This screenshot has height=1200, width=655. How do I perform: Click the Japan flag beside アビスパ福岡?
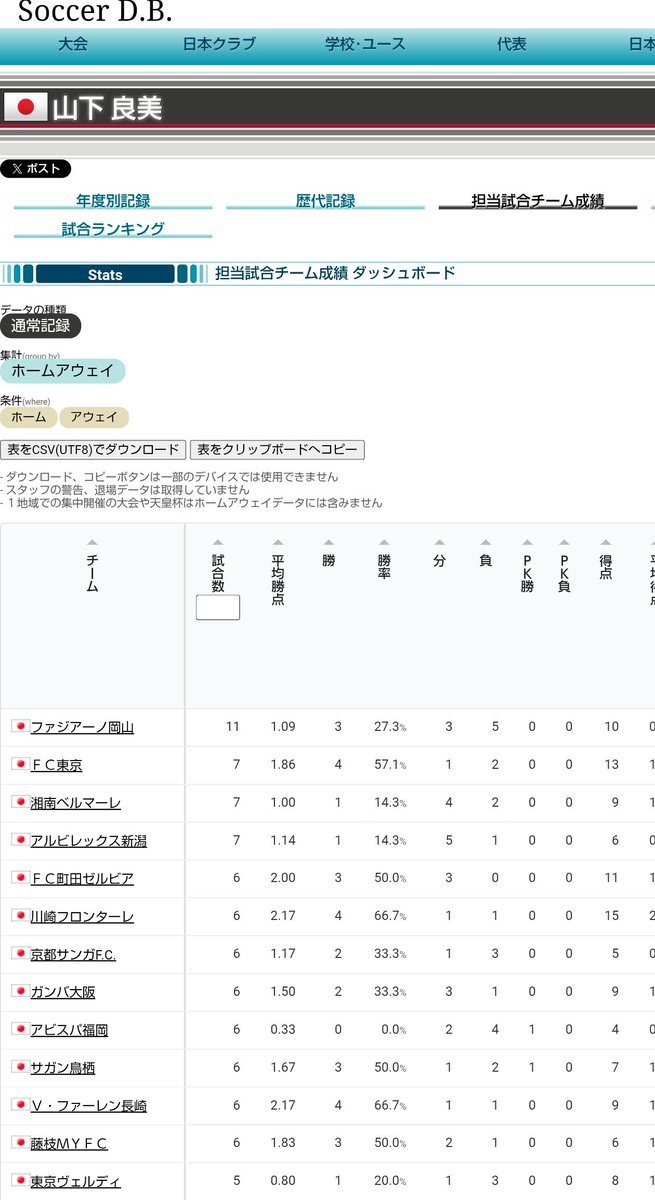tap(19, 1028)
